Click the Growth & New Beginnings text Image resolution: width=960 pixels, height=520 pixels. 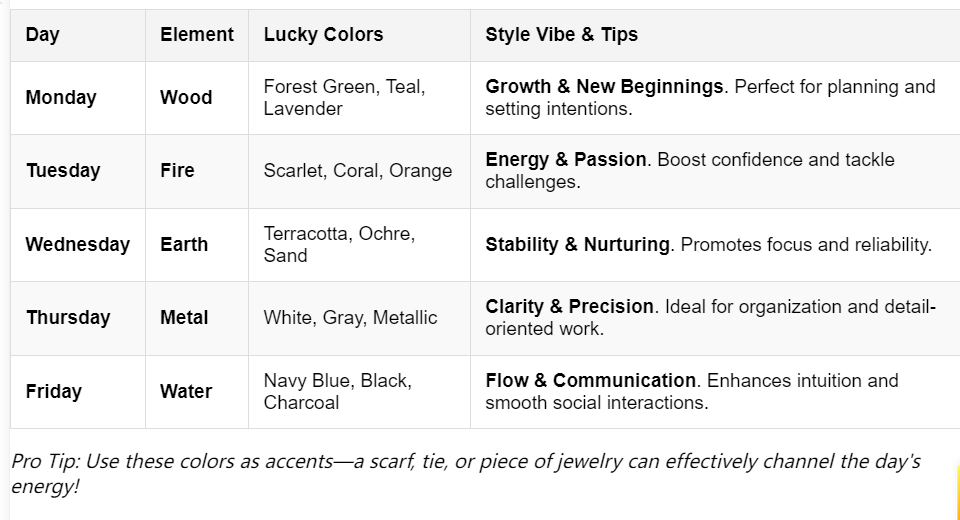604,87
